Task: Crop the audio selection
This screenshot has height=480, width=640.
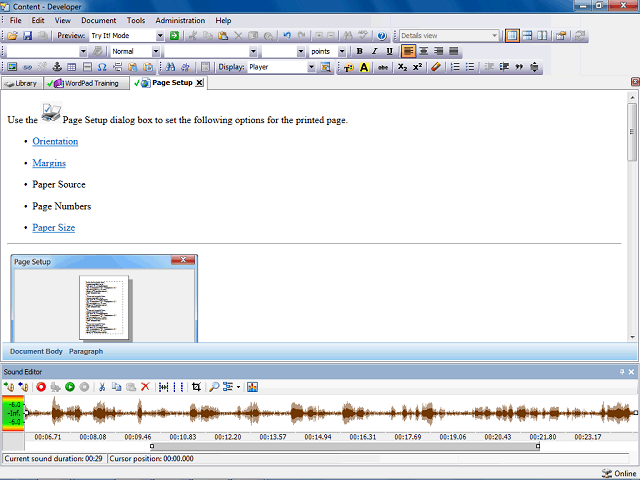Action: 196,387
